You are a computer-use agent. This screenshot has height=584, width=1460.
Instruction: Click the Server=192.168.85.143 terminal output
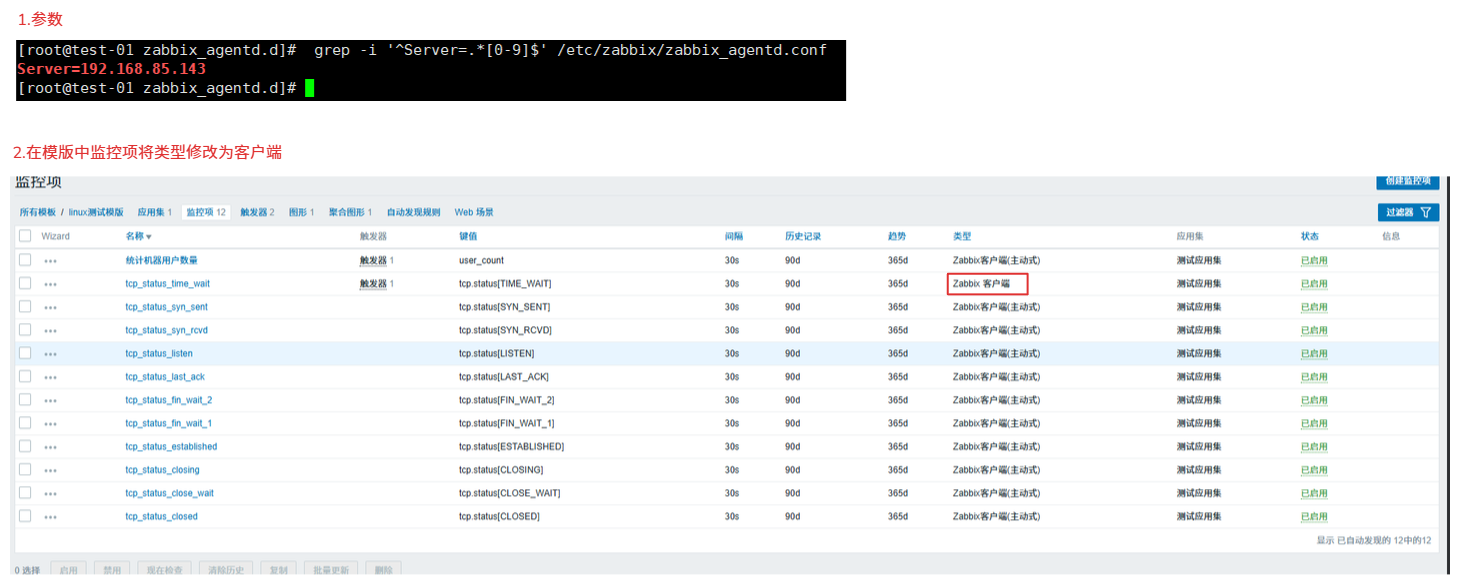point(111,69)
